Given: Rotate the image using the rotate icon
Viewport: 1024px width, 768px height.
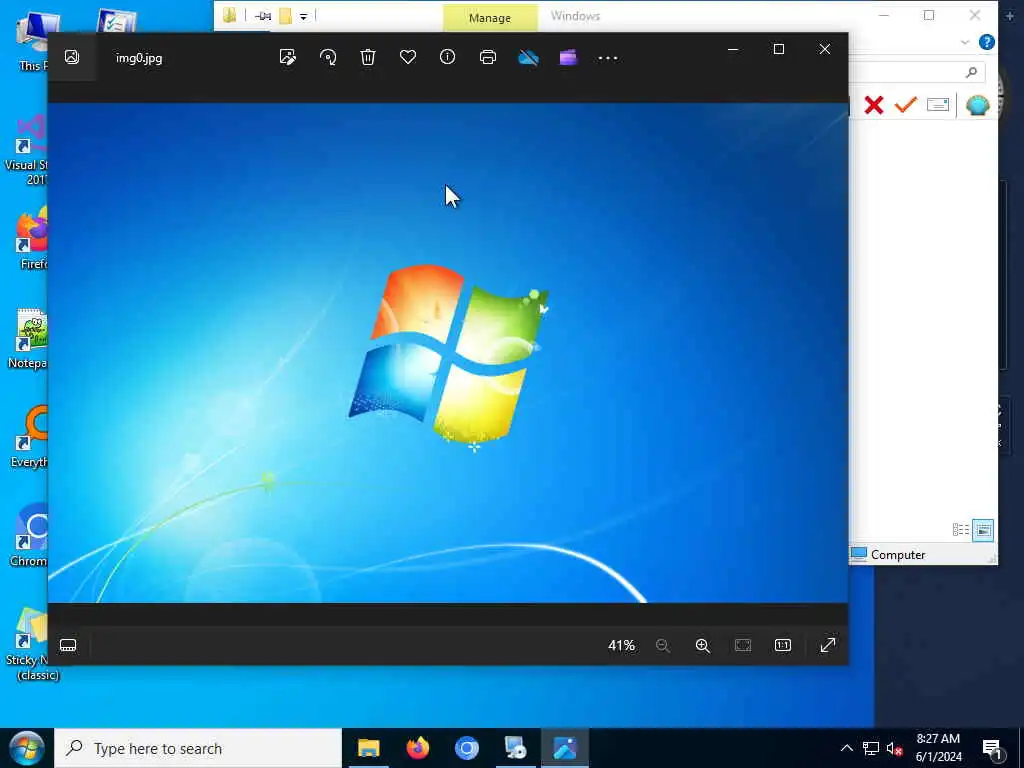Looking at the screenshot, I should pyautogui.click(x=328, y=57).
